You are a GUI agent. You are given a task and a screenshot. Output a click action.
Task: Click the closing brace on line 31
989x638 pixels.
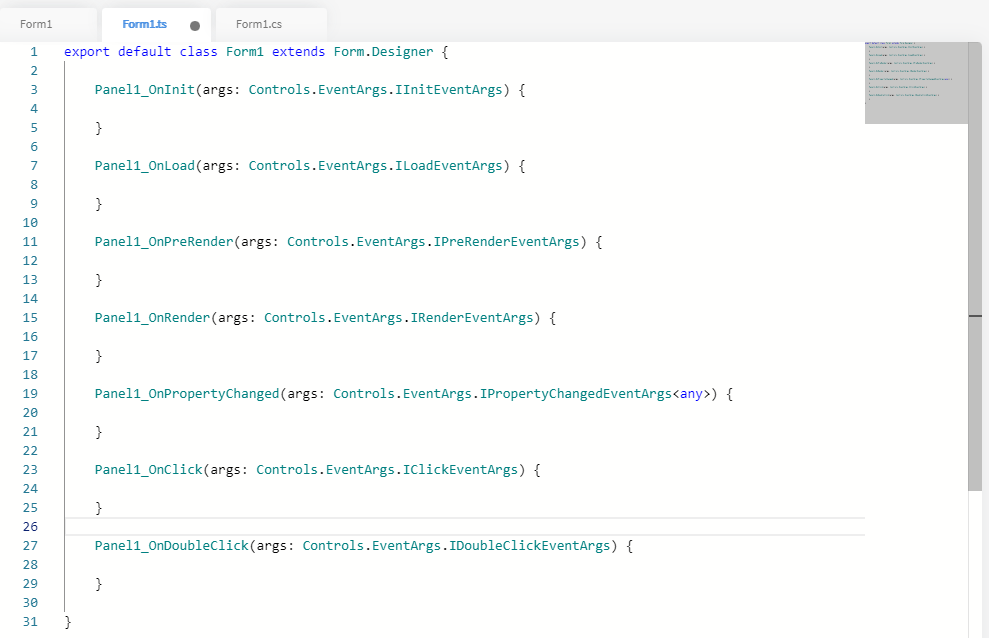click(68, 622)
